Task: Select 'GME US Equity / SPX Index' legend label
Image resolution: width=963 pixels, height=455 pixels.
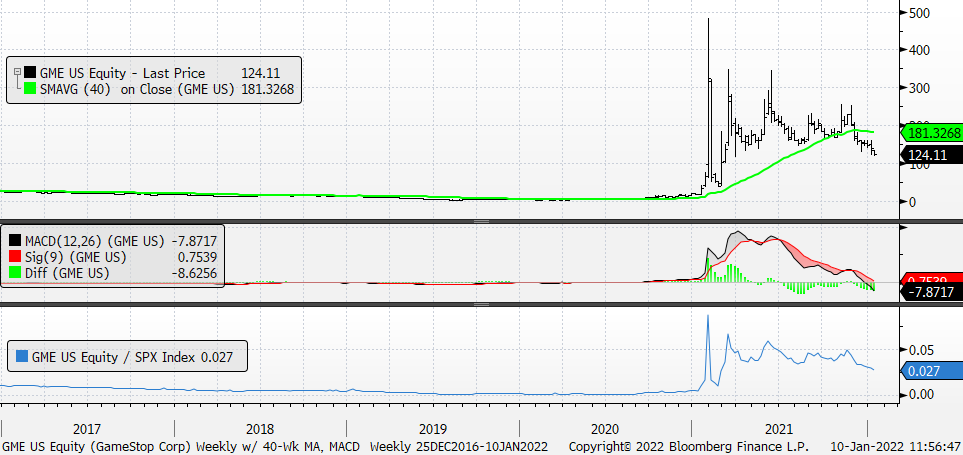Action: pos(114,356)
